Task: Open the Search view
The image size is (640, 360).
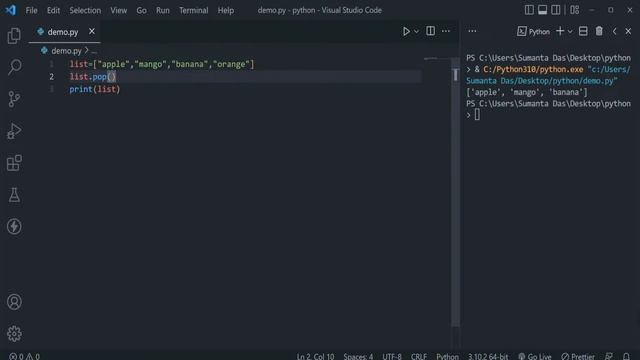Action: 14,67
